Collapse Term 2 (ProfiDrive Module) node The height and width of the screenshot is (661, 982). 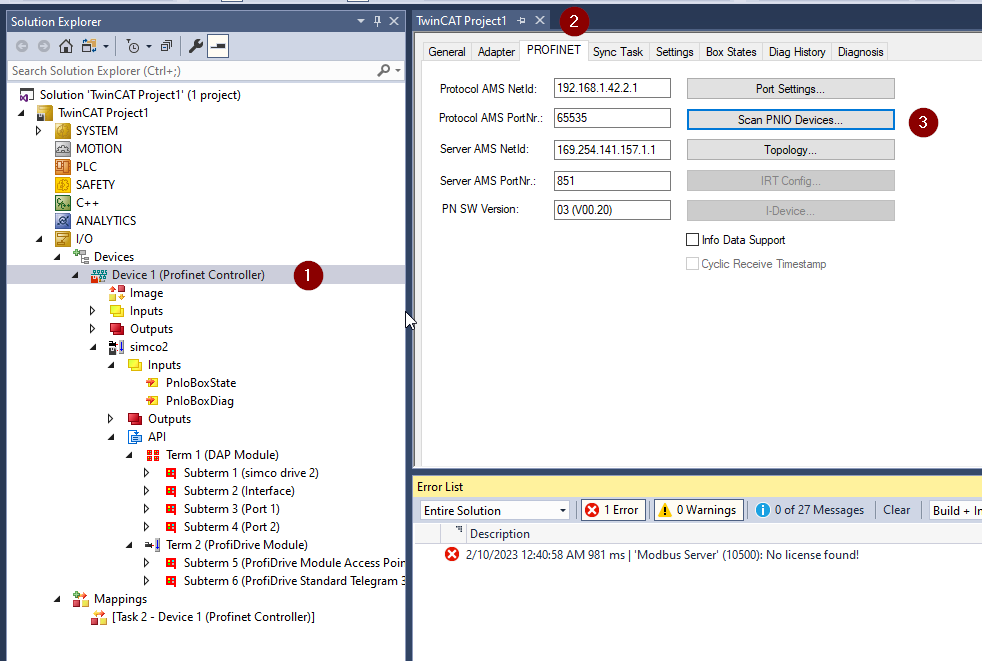129,545
